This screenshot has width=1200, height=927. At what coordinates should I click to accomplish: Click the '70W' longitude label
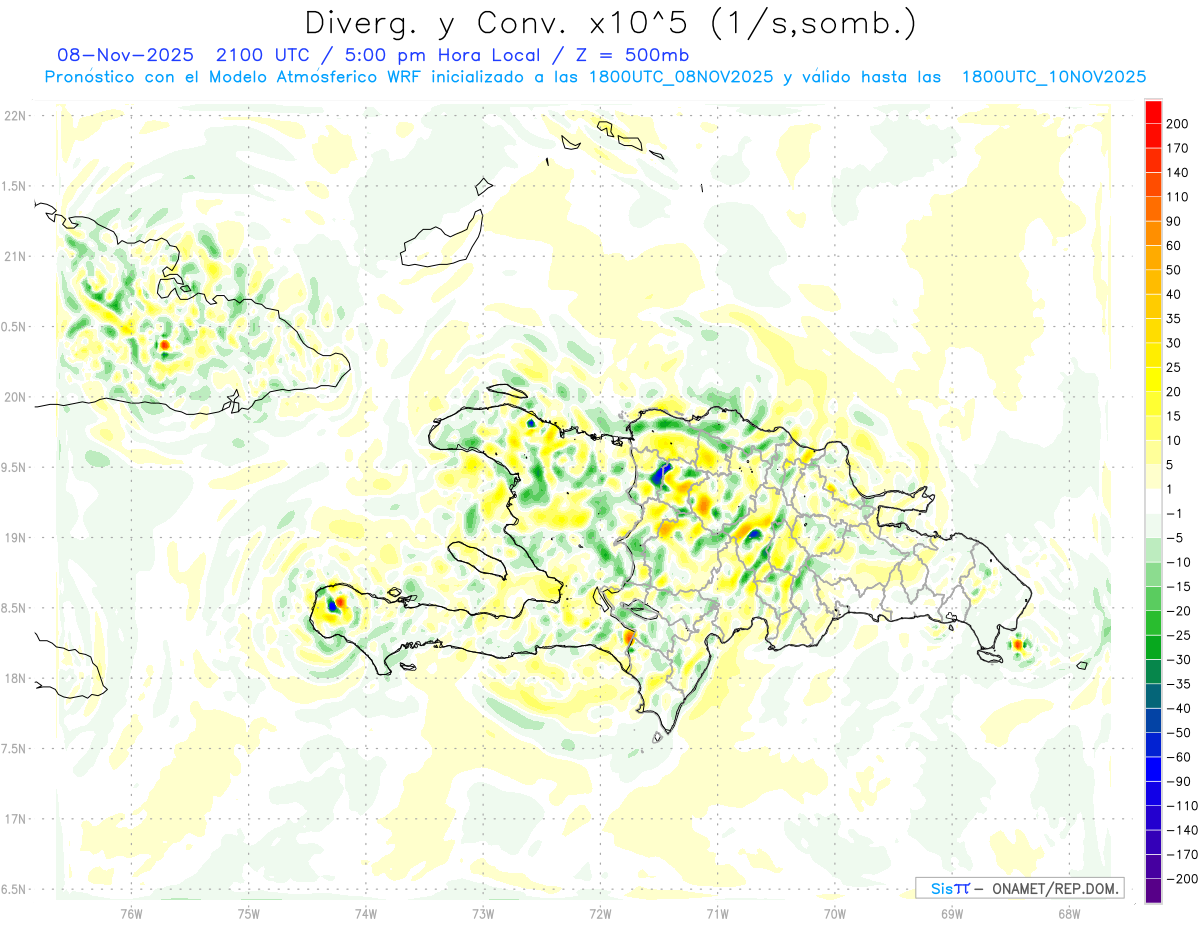click(834, 913)
